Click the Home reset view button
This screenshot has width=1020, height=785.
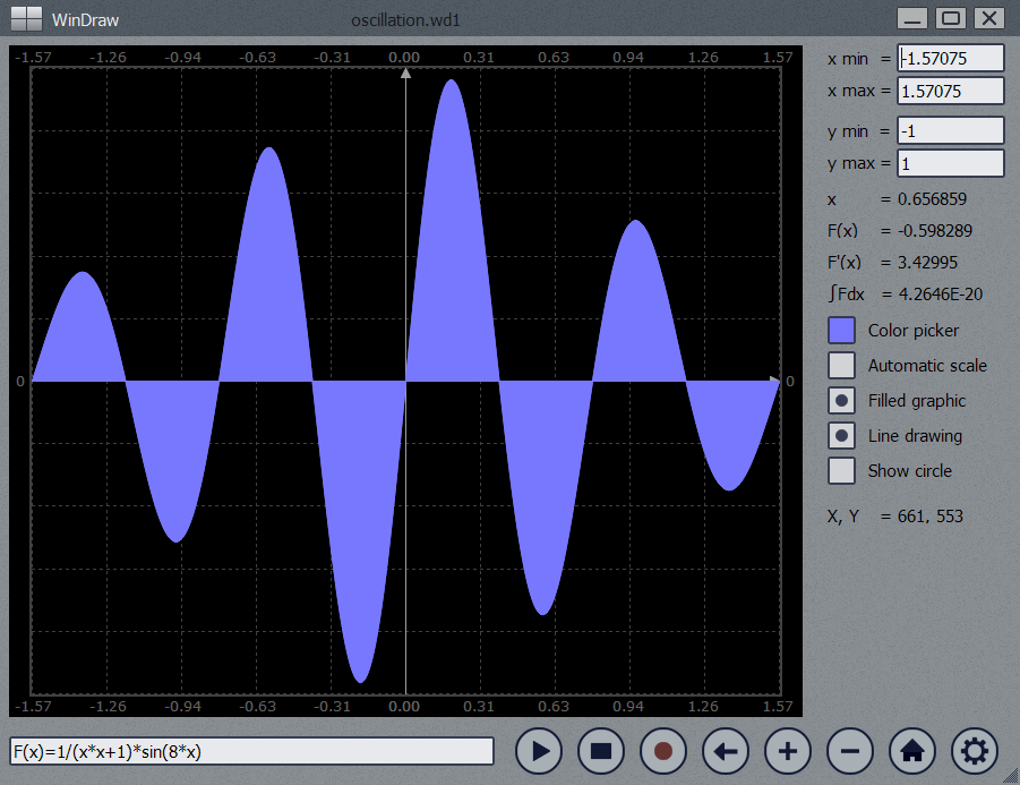pyautogui.click(x=913, y=751)
